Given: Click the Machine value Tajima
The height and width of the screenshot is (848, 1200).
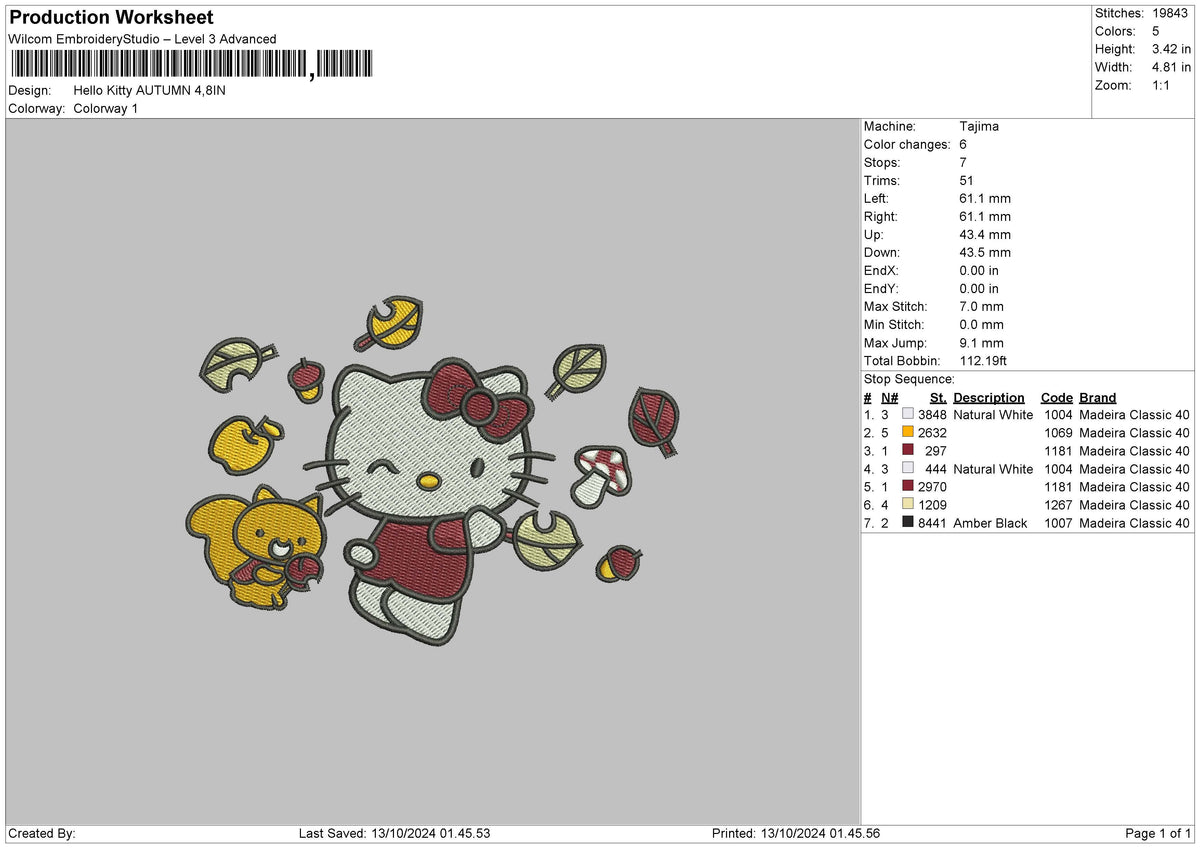Looking at the screenshot, I should [x=979, y=126].
